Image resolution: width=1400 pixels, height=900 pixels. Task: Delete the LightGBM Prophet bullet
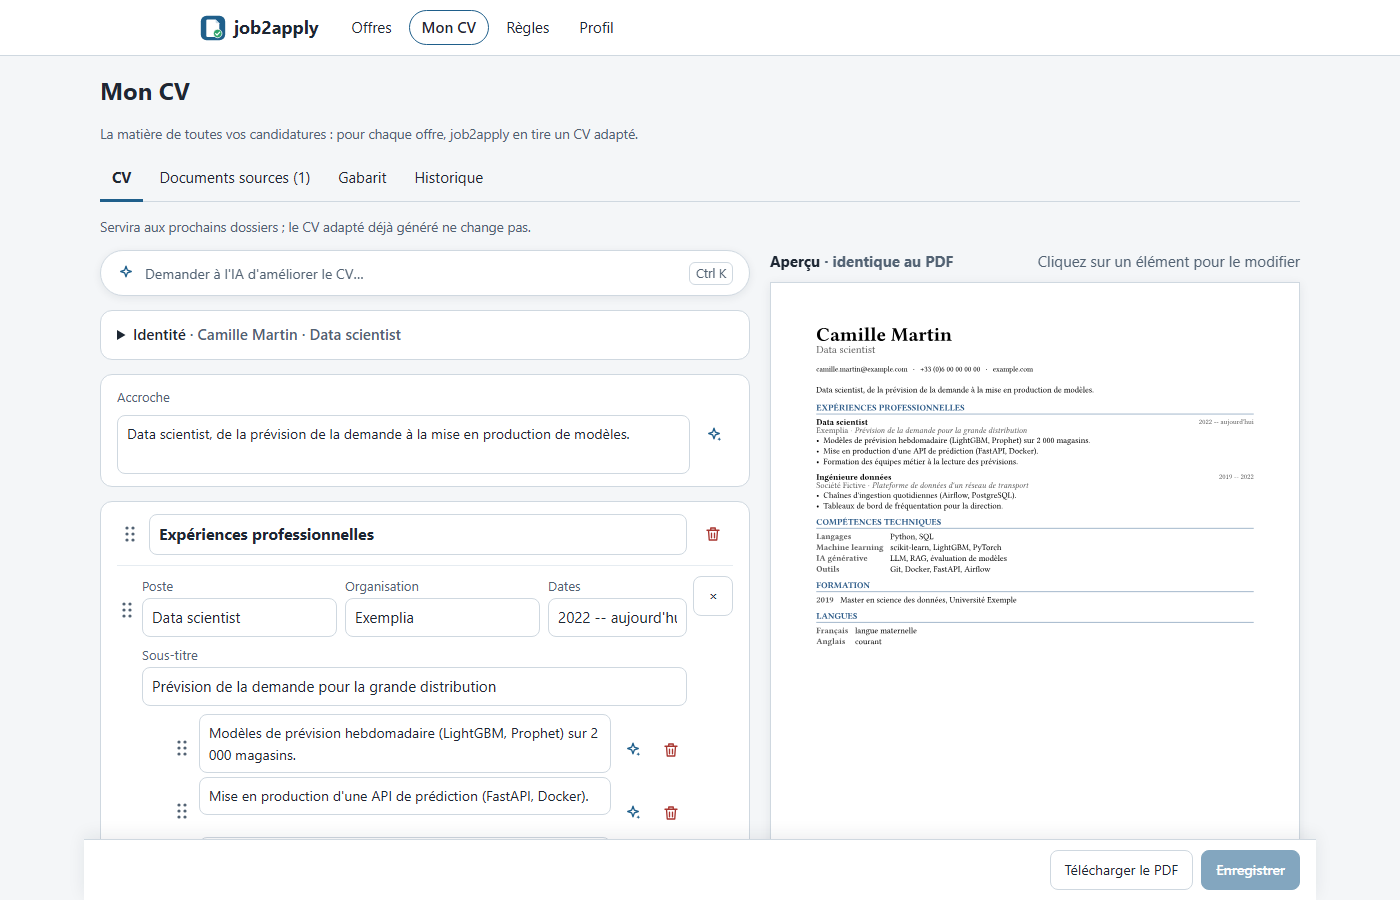pos(671,750)
